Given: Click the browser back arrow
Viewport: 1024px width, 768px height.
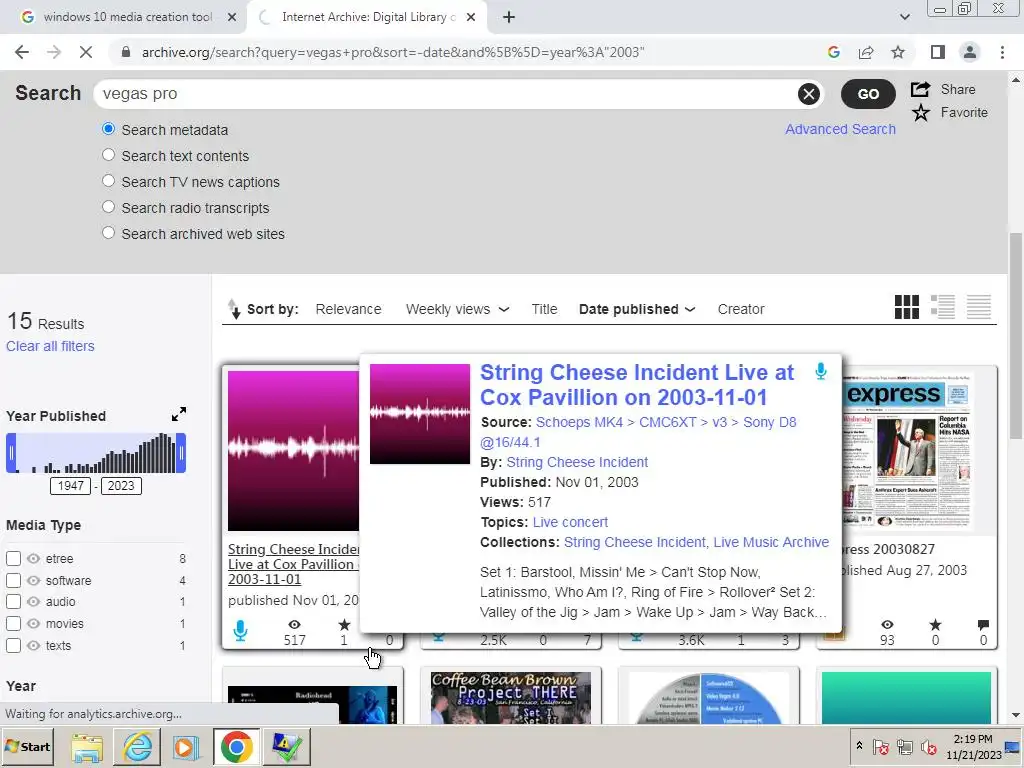Looking at the screenshot, I should tap(22, 52).
